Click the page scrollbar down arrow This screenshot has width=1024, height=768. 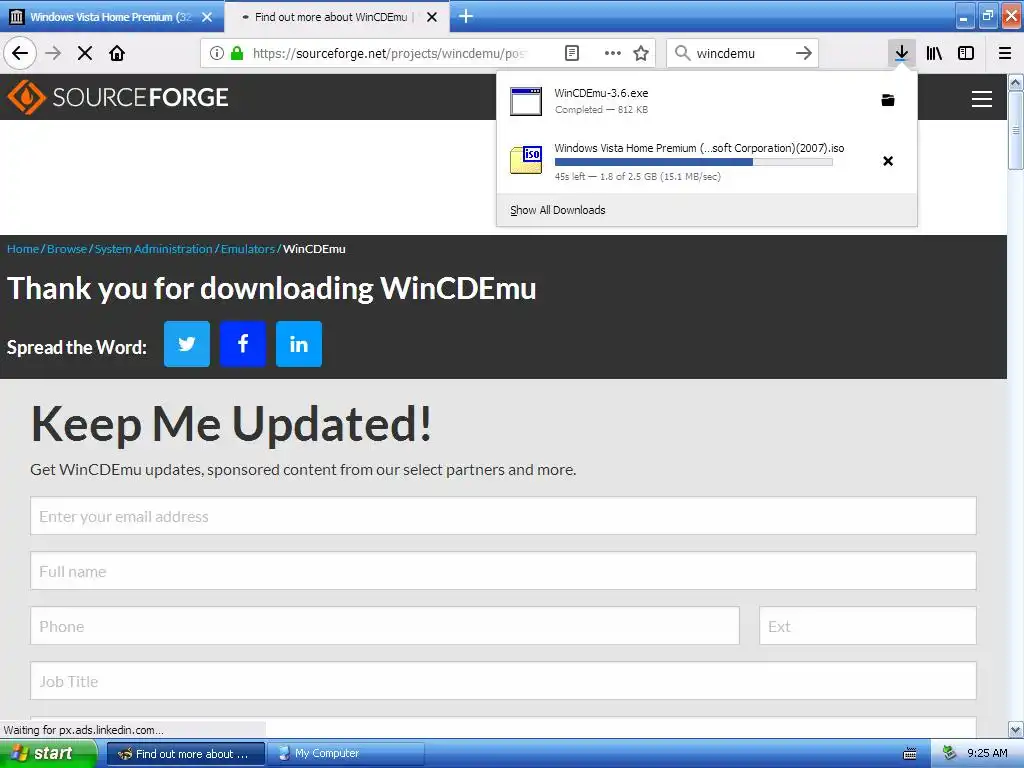coord(1016,729)
